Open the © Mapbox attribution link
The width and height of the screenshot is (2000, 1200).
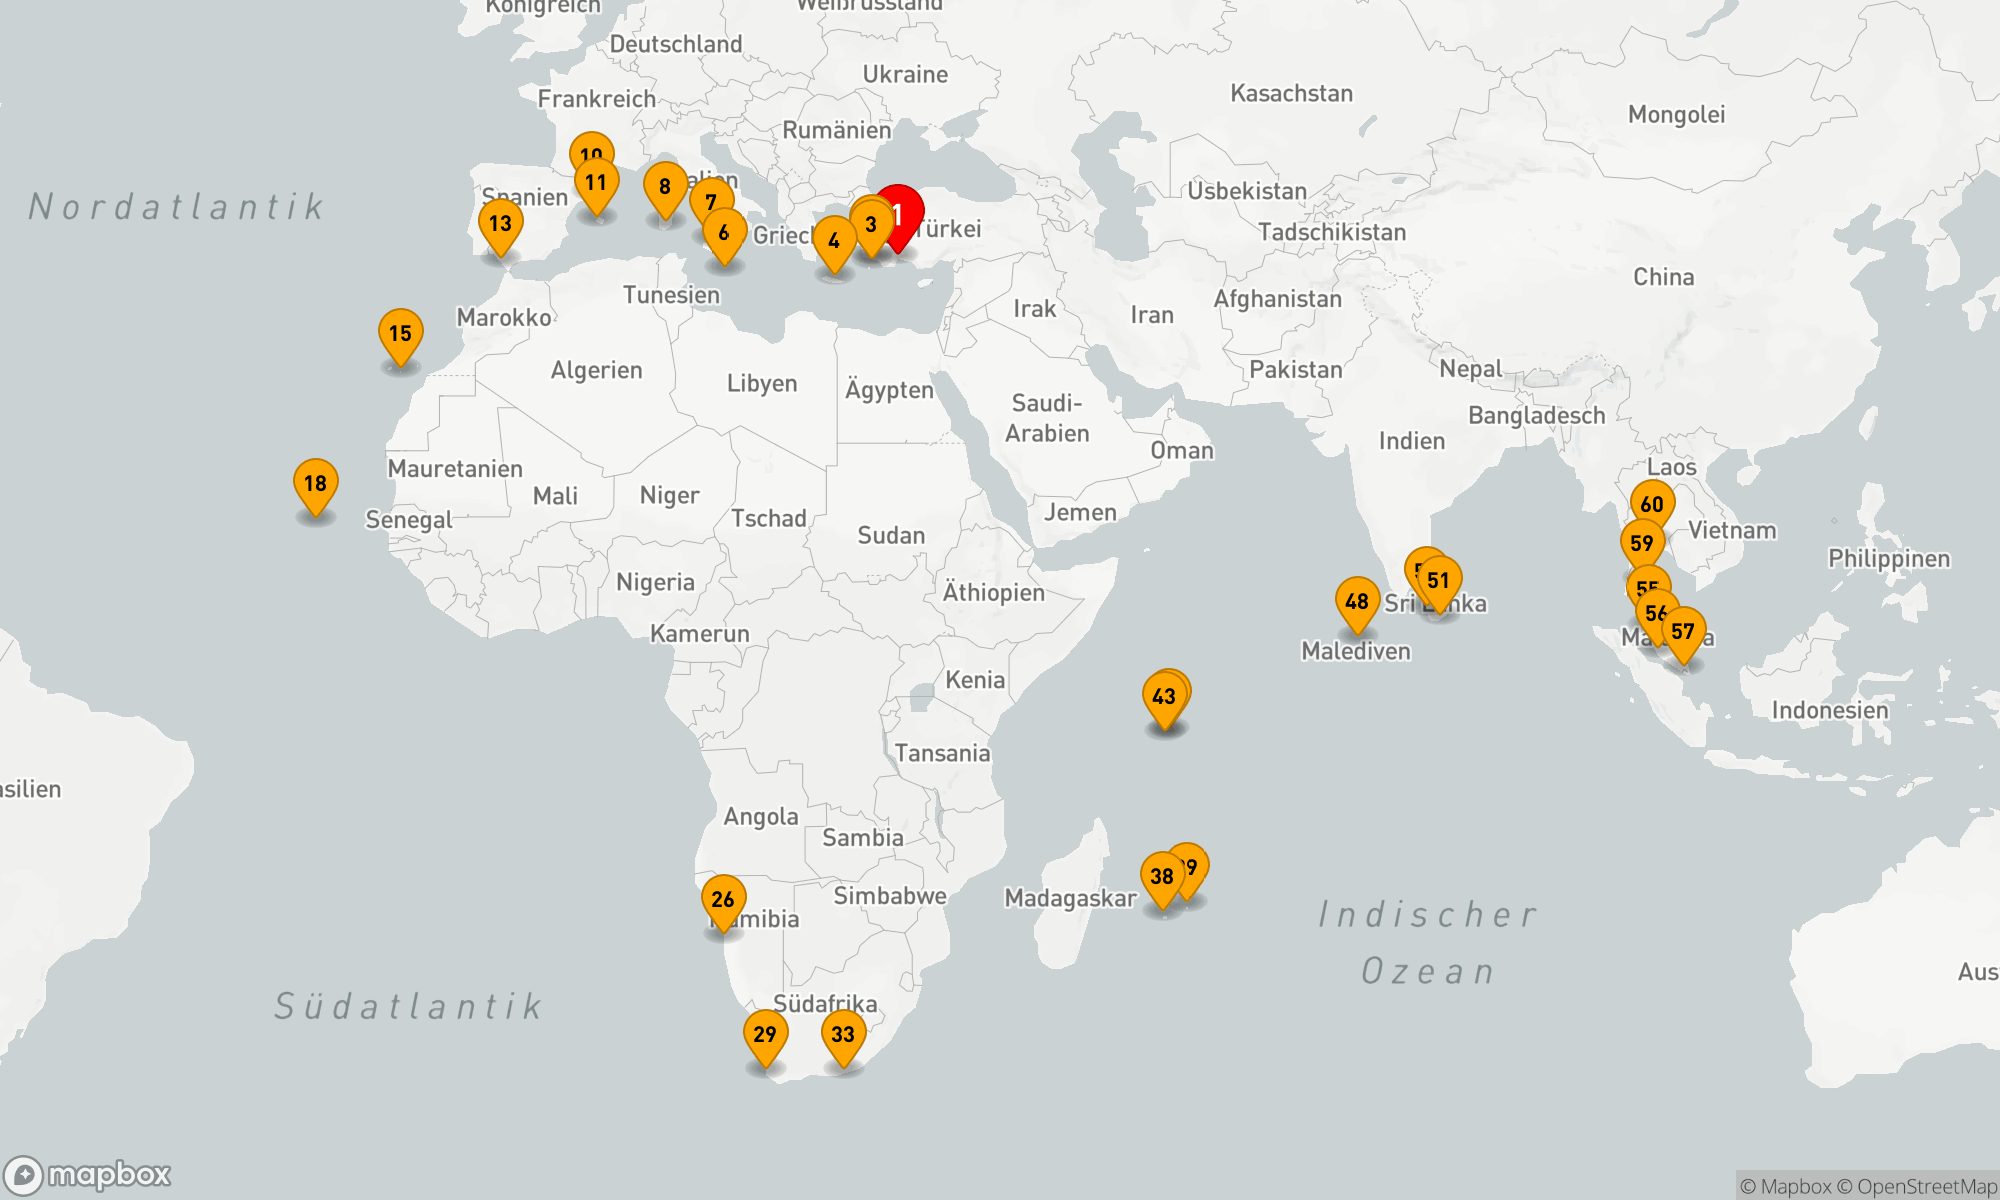[x=1785, y=1187]
